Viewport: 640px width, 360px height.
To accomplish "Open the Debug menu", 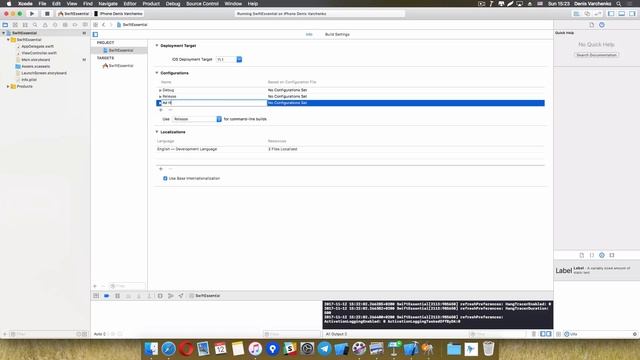I will (173, 4).
